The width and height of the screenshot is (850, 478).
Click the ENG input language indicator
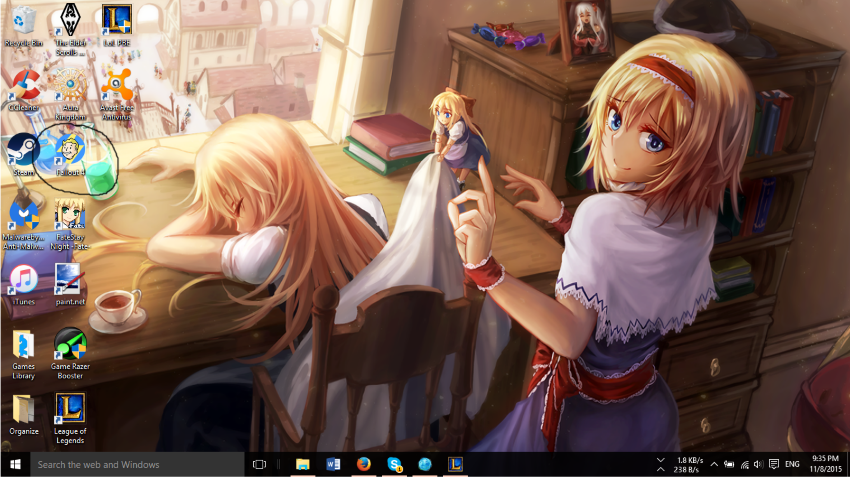[x=792, y=464]
